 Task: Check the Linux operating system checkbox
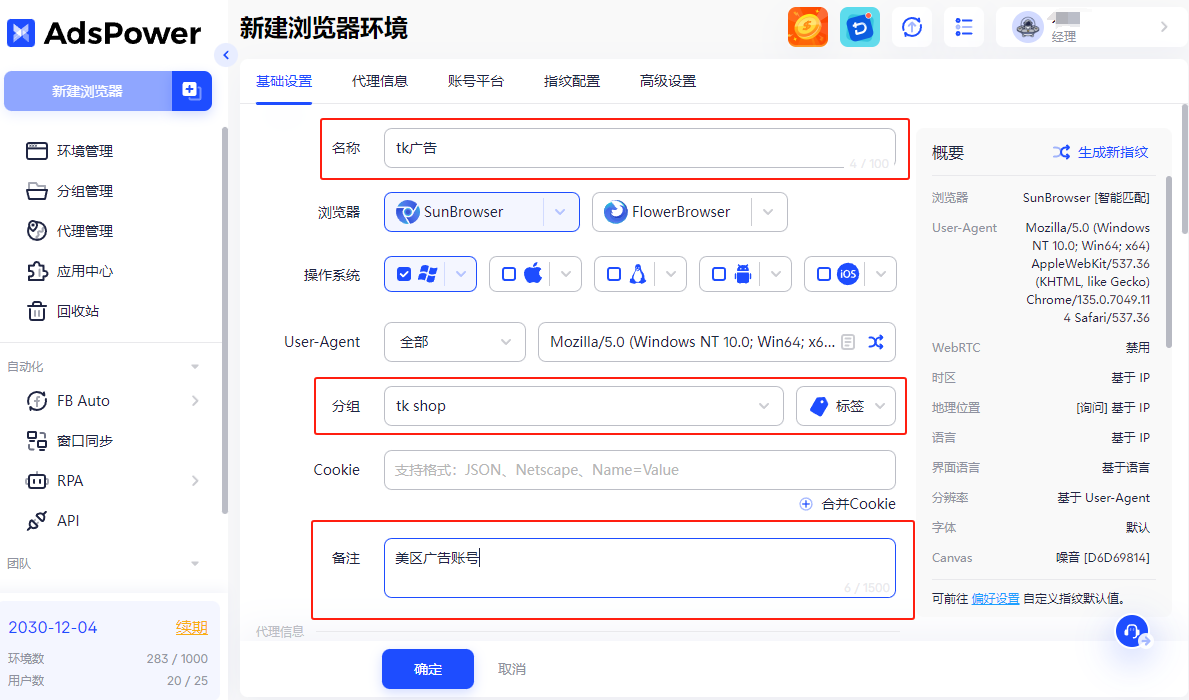[614, 274]
